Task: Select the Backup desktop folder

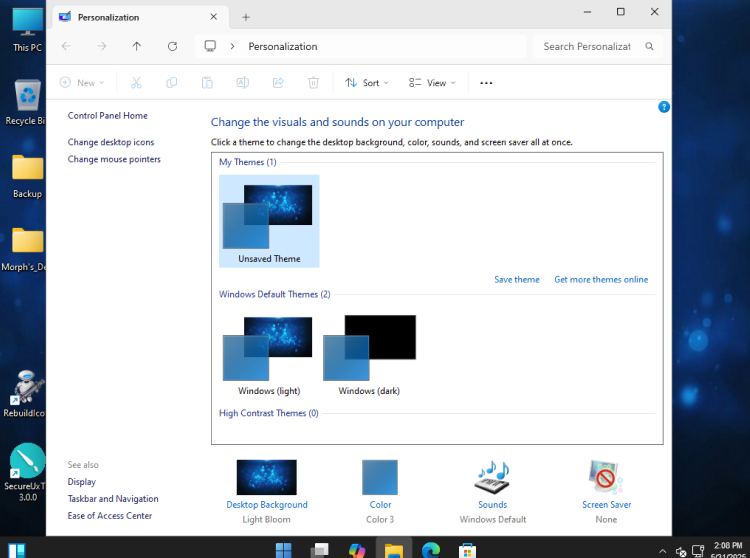Action: coord(27,176)
